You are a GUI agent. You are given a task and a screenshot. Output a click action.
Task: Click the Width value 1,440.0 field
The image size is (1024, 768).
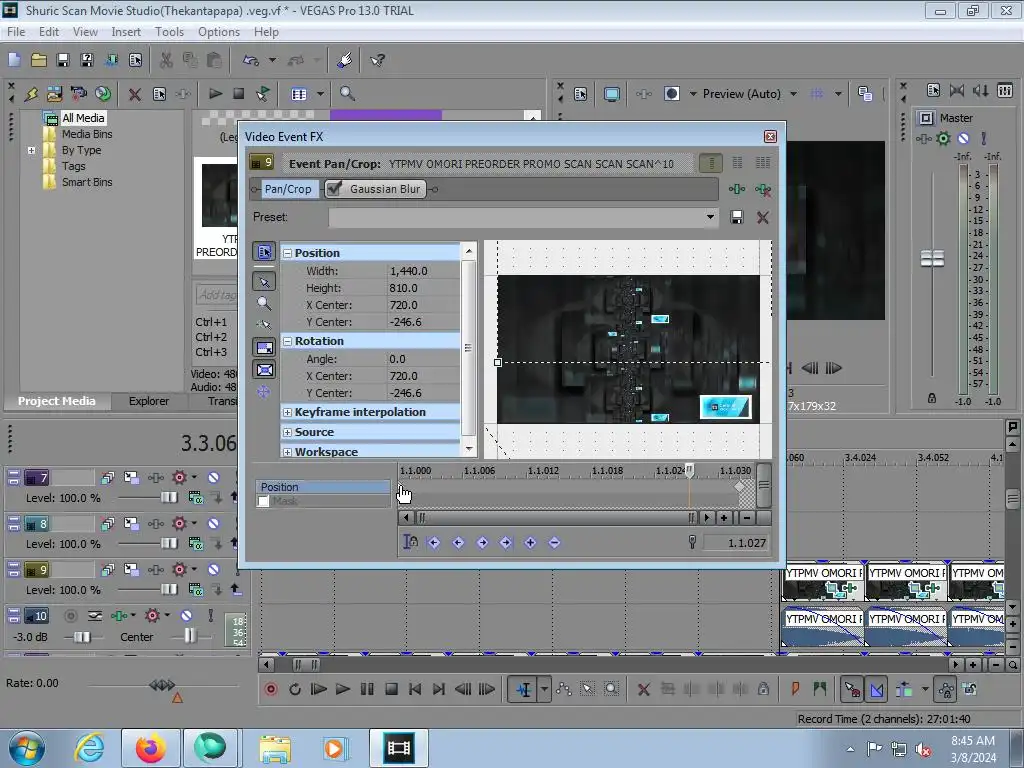423,271
